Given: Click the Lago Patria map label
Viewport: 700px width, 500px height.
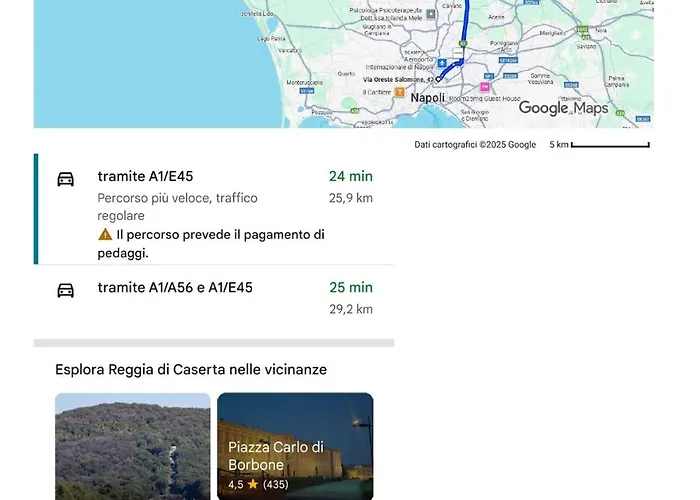Looking at the screenshot, I should coord(271,39).
